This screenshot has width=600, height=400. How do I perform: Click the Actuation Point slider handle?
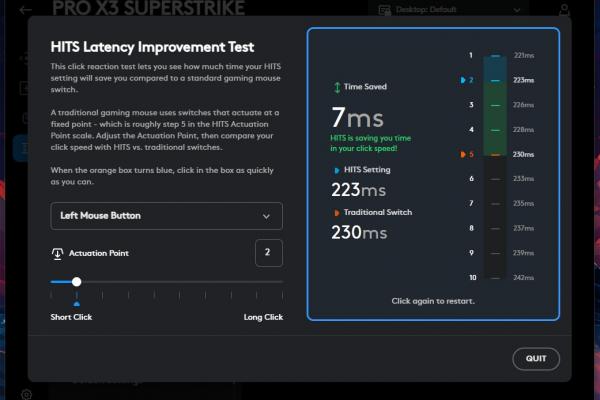coord(77,282)
